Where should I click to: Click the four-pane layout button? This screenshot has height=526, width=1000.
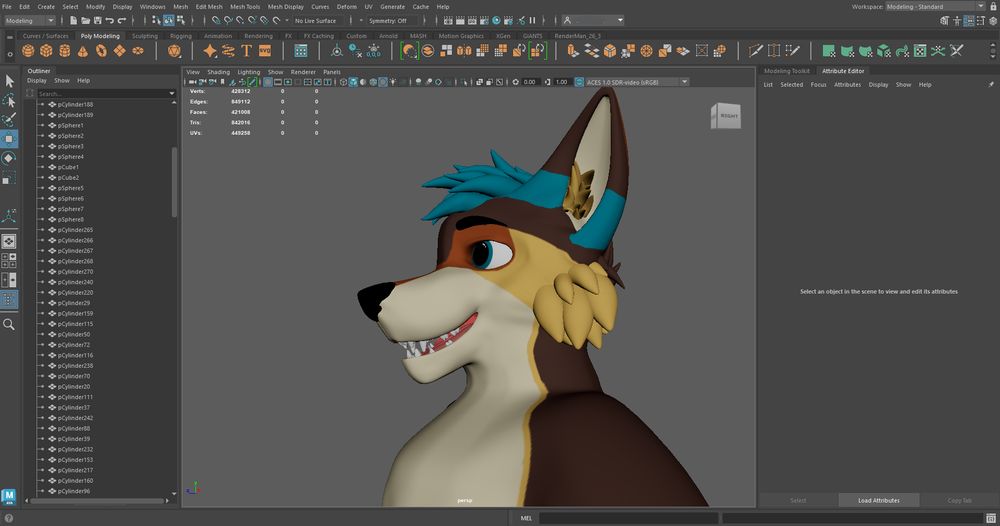point(9,261)
